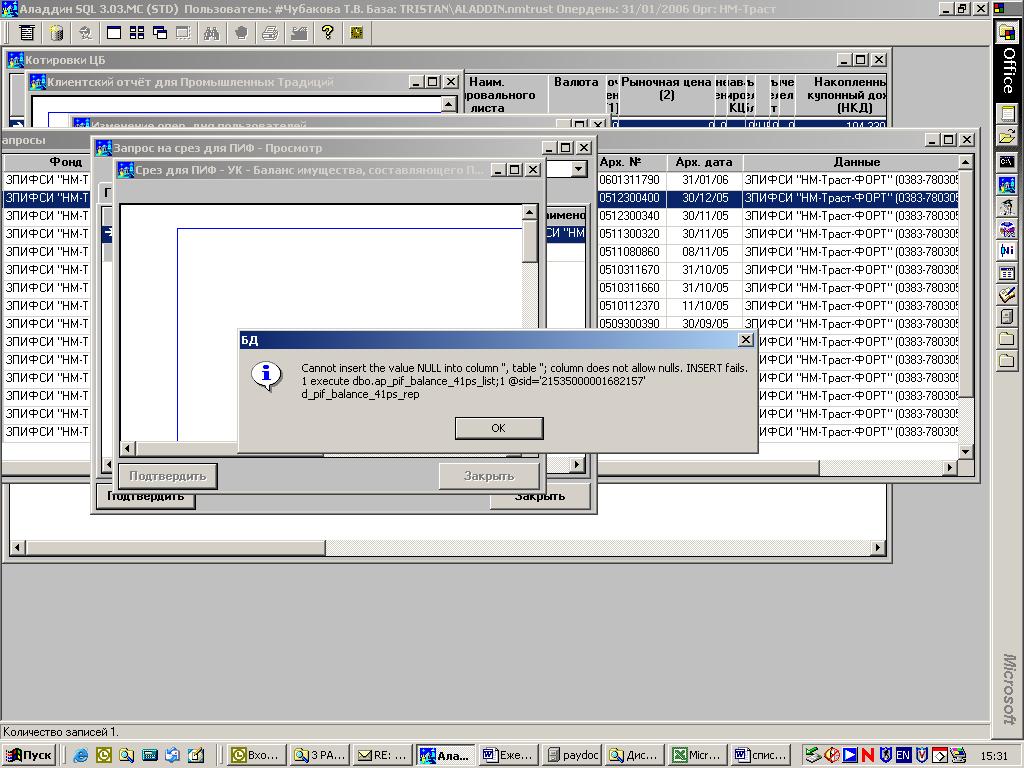Click the up scroll arrow beside the Данные header
The image size is (1024, 768).
point(966,161)
